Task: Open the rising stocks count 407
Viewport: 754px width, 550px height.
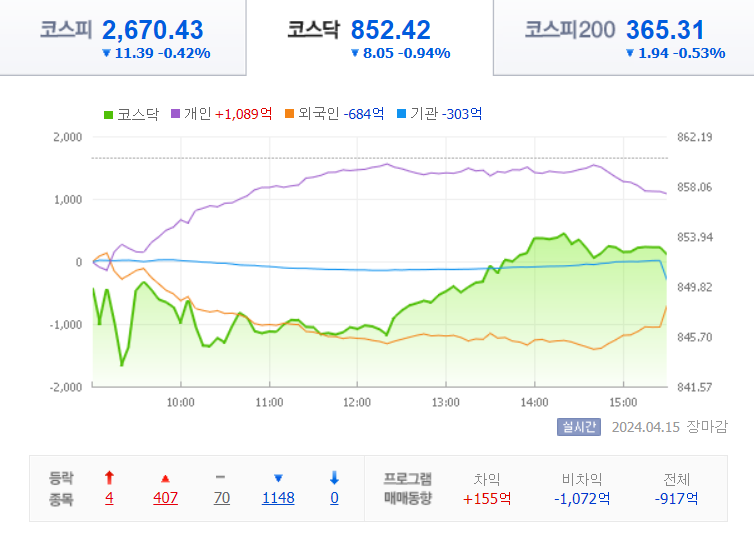Action: (165, 498)
